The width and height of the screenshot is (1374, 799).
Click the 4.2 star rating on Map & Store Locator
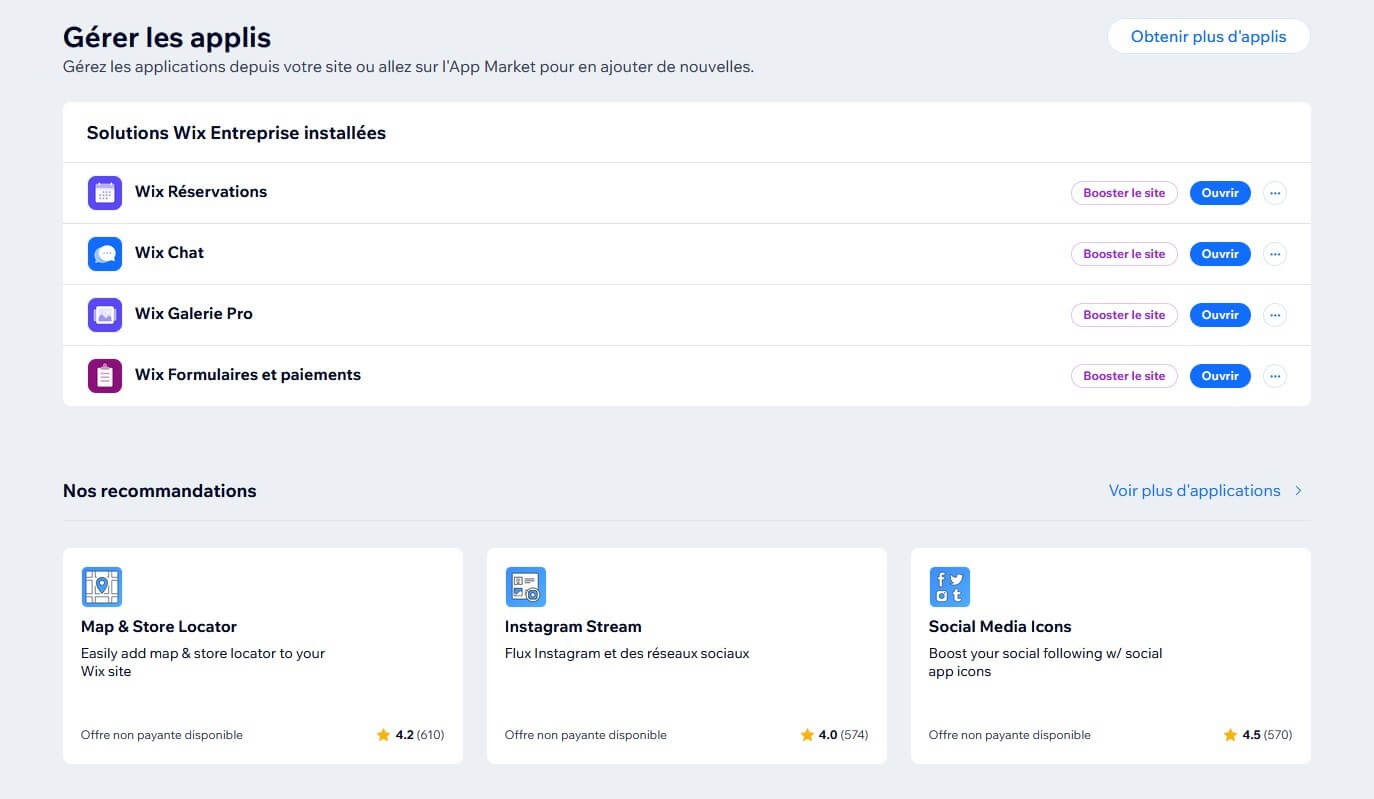click(410, 735)
